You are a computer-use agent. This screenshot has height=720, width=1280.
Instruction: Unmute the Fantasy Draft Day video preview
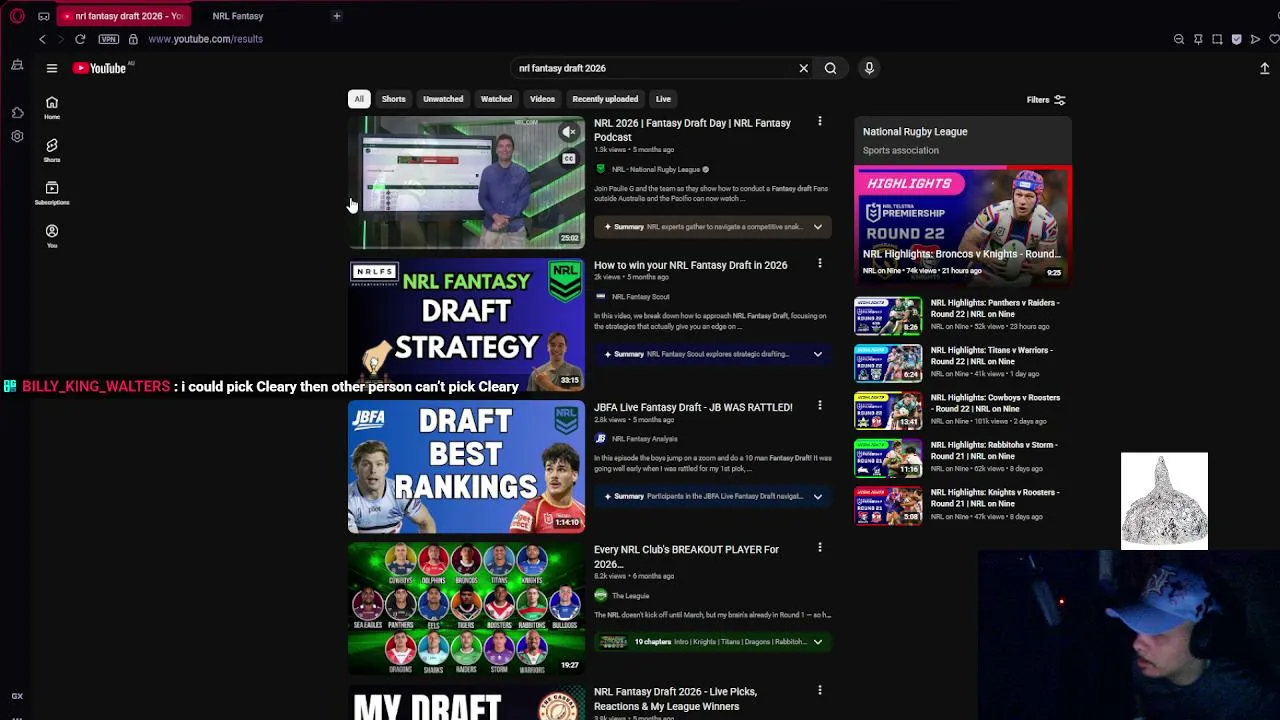569,132
